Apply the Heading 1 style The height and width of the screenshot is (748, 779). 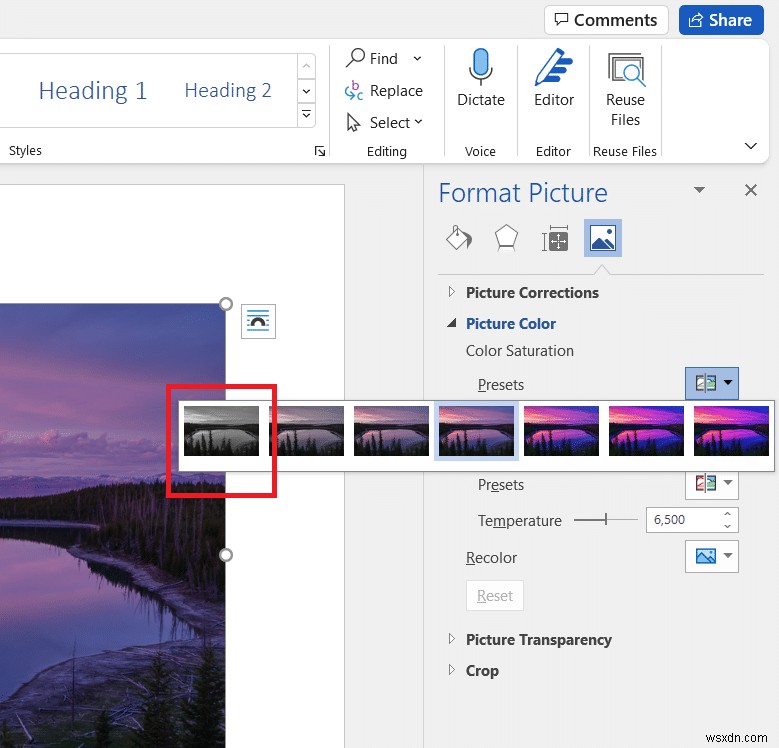[93, 90]
